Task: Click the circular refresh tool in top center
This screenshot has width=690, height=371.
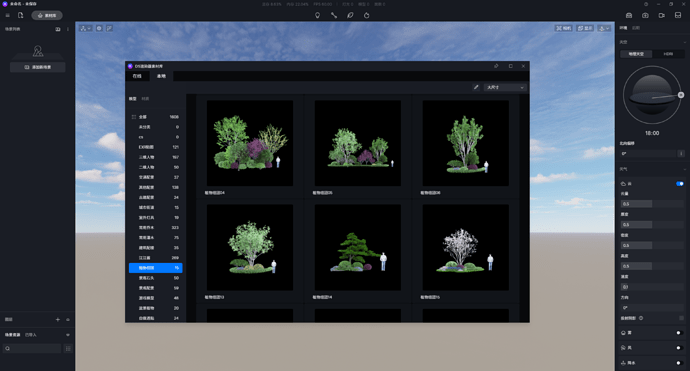Action: (367, 15)
